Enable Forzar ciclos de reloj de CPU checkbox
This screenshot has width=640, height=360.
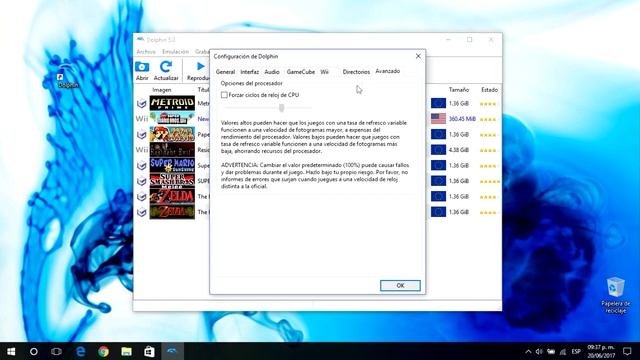click(224, 95)
